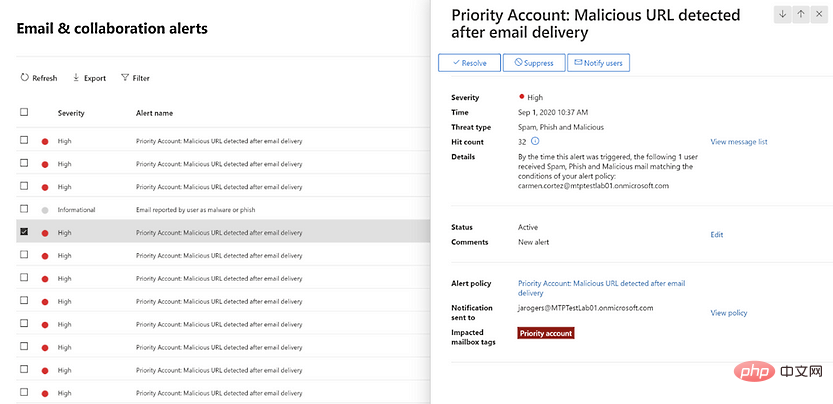Suppress this alert

(534, 63)
